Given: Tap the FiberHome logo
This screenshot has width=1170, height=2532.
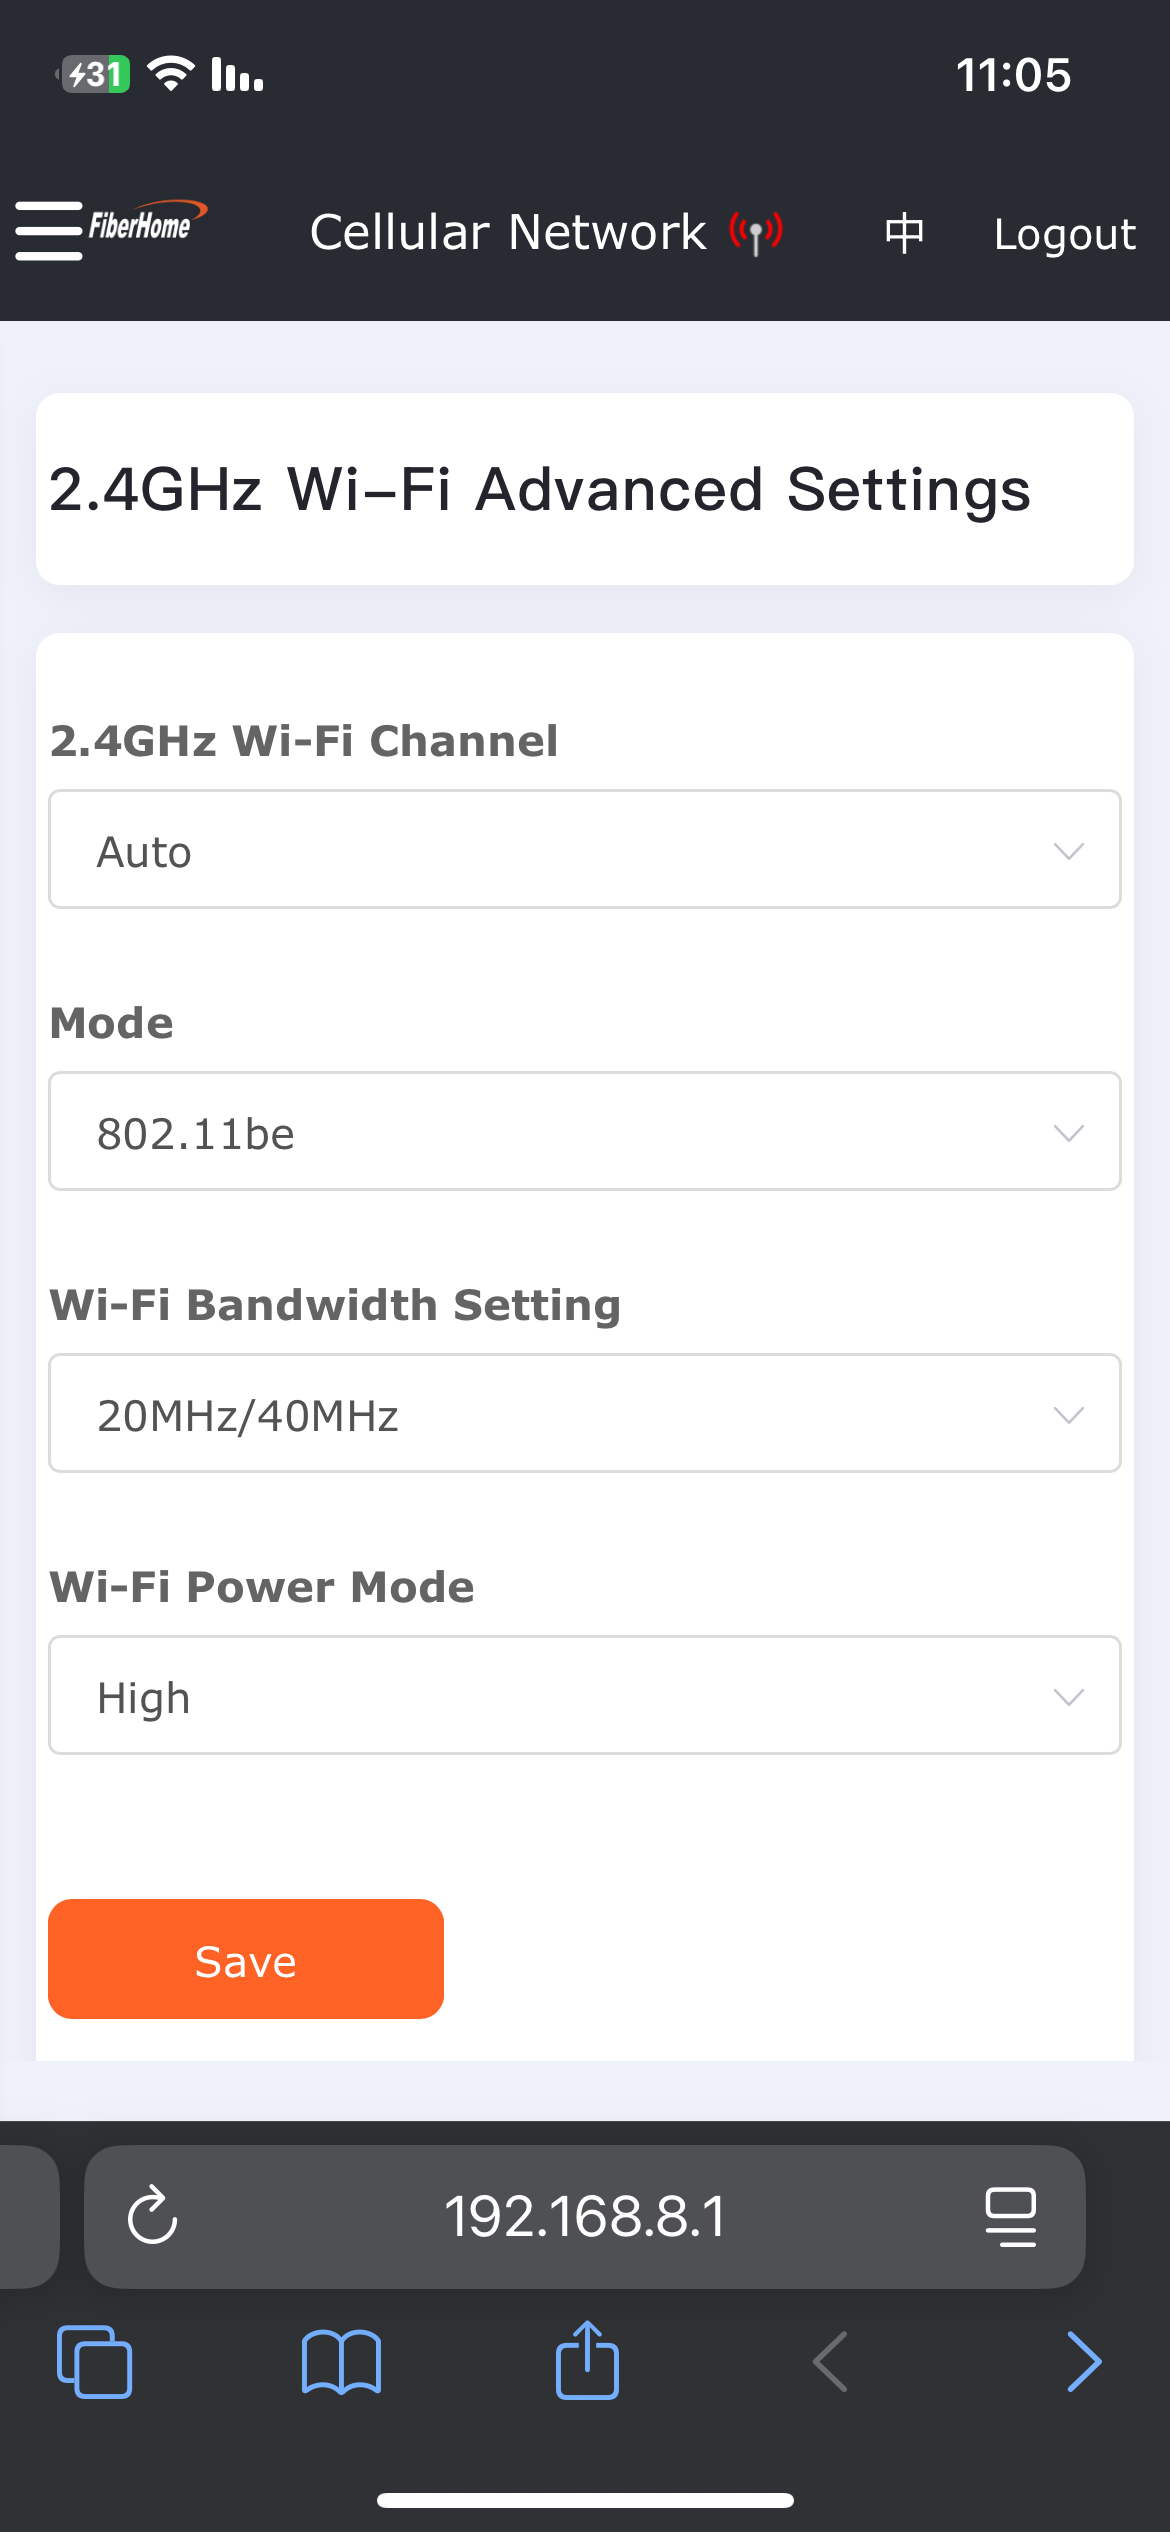Looking at the screenshot, I should [x=146, y=224].
